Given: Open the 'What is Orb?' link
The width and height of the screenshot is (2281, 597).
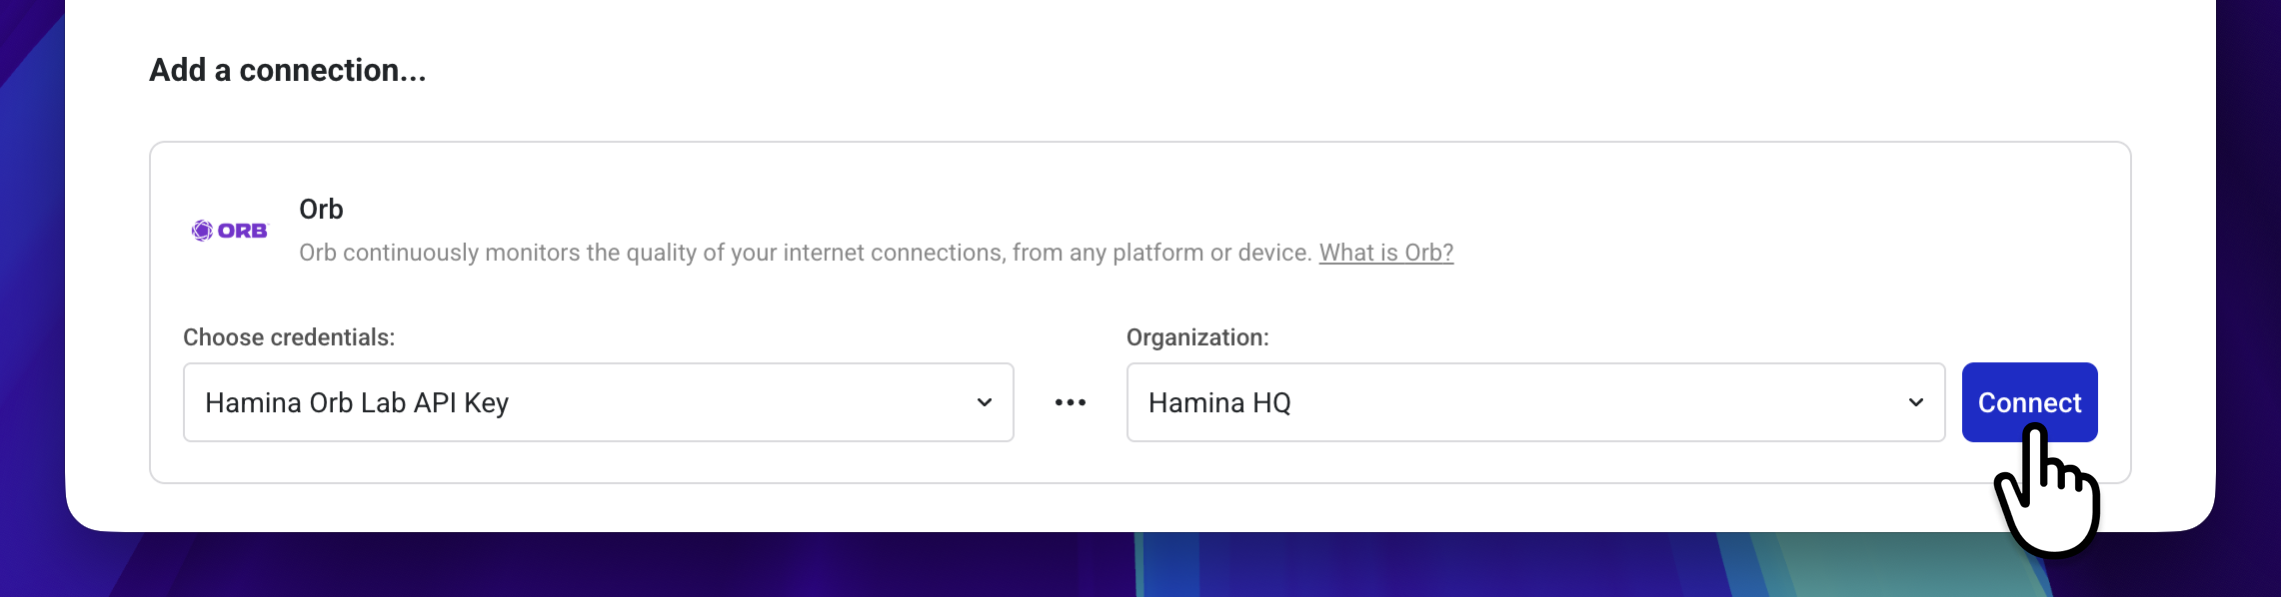Looking at the screenshot, I should pos(1385,252).
